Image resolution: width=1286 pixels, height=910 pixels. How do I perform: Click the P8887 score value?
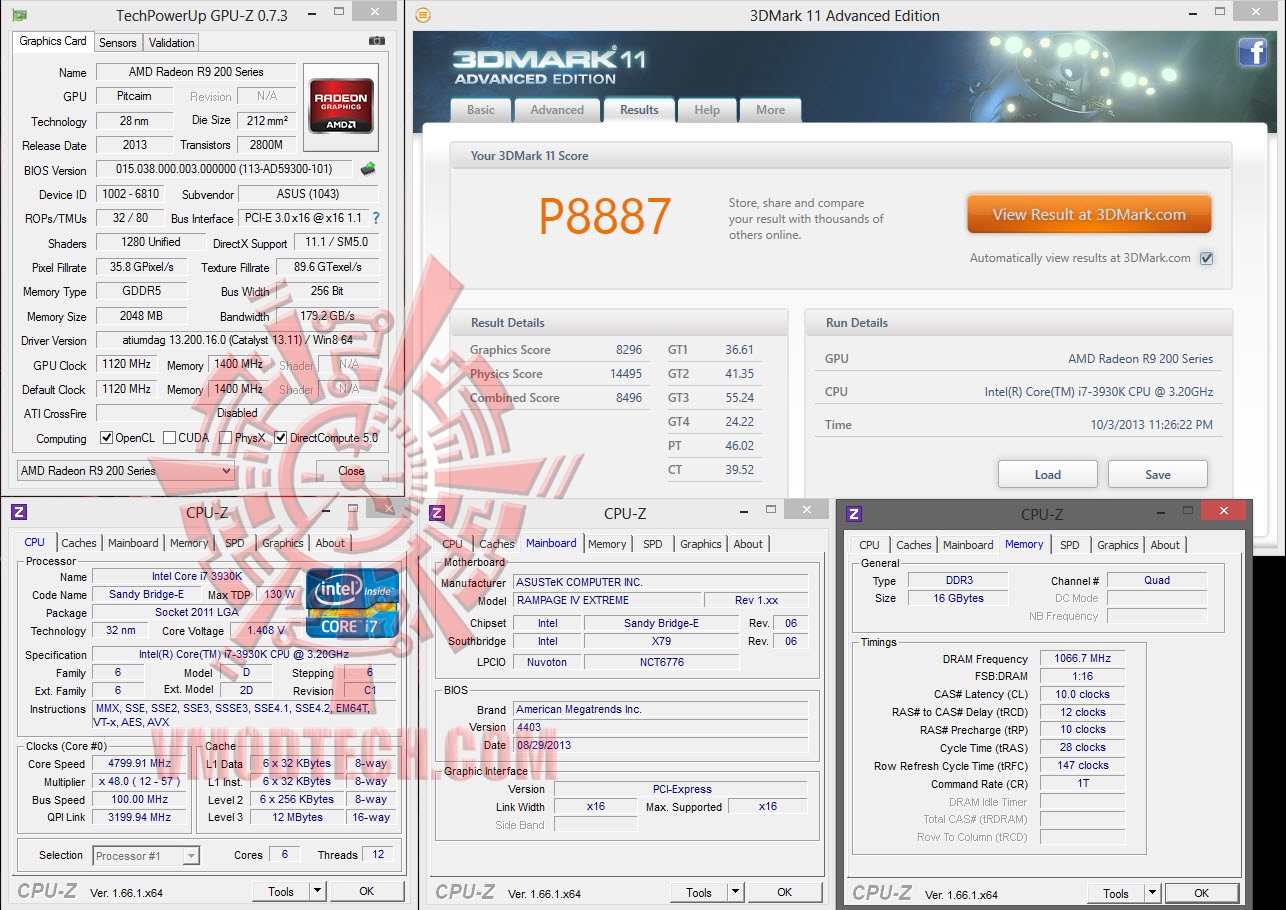click(x=605, y=216)
